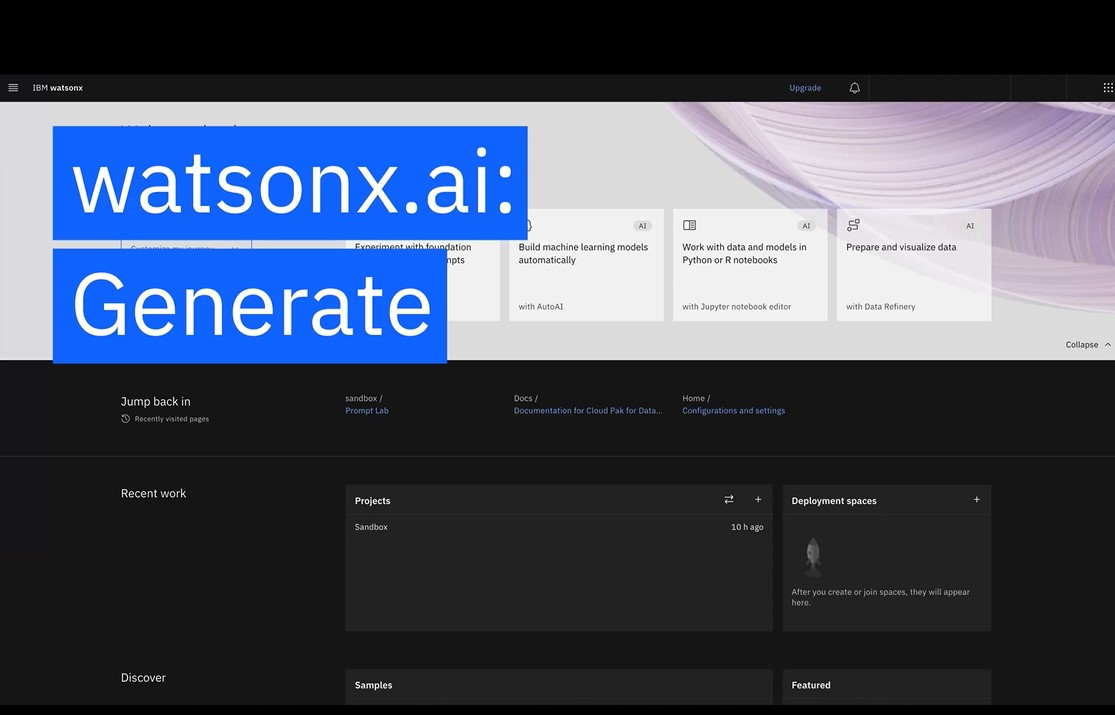Go to Configurations and settings link
Screen dimensions: 1115x715
click(733, 411)
